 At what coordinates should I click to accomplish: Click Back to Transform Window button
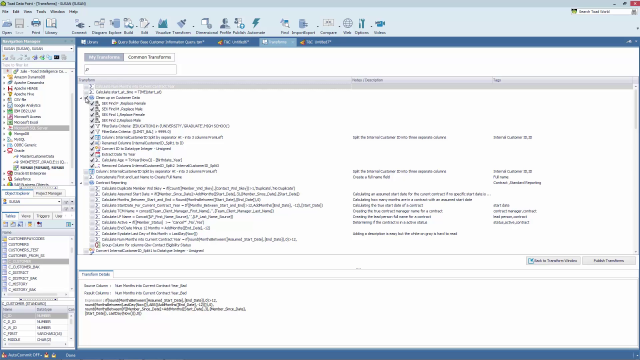[x=553, y=260]
